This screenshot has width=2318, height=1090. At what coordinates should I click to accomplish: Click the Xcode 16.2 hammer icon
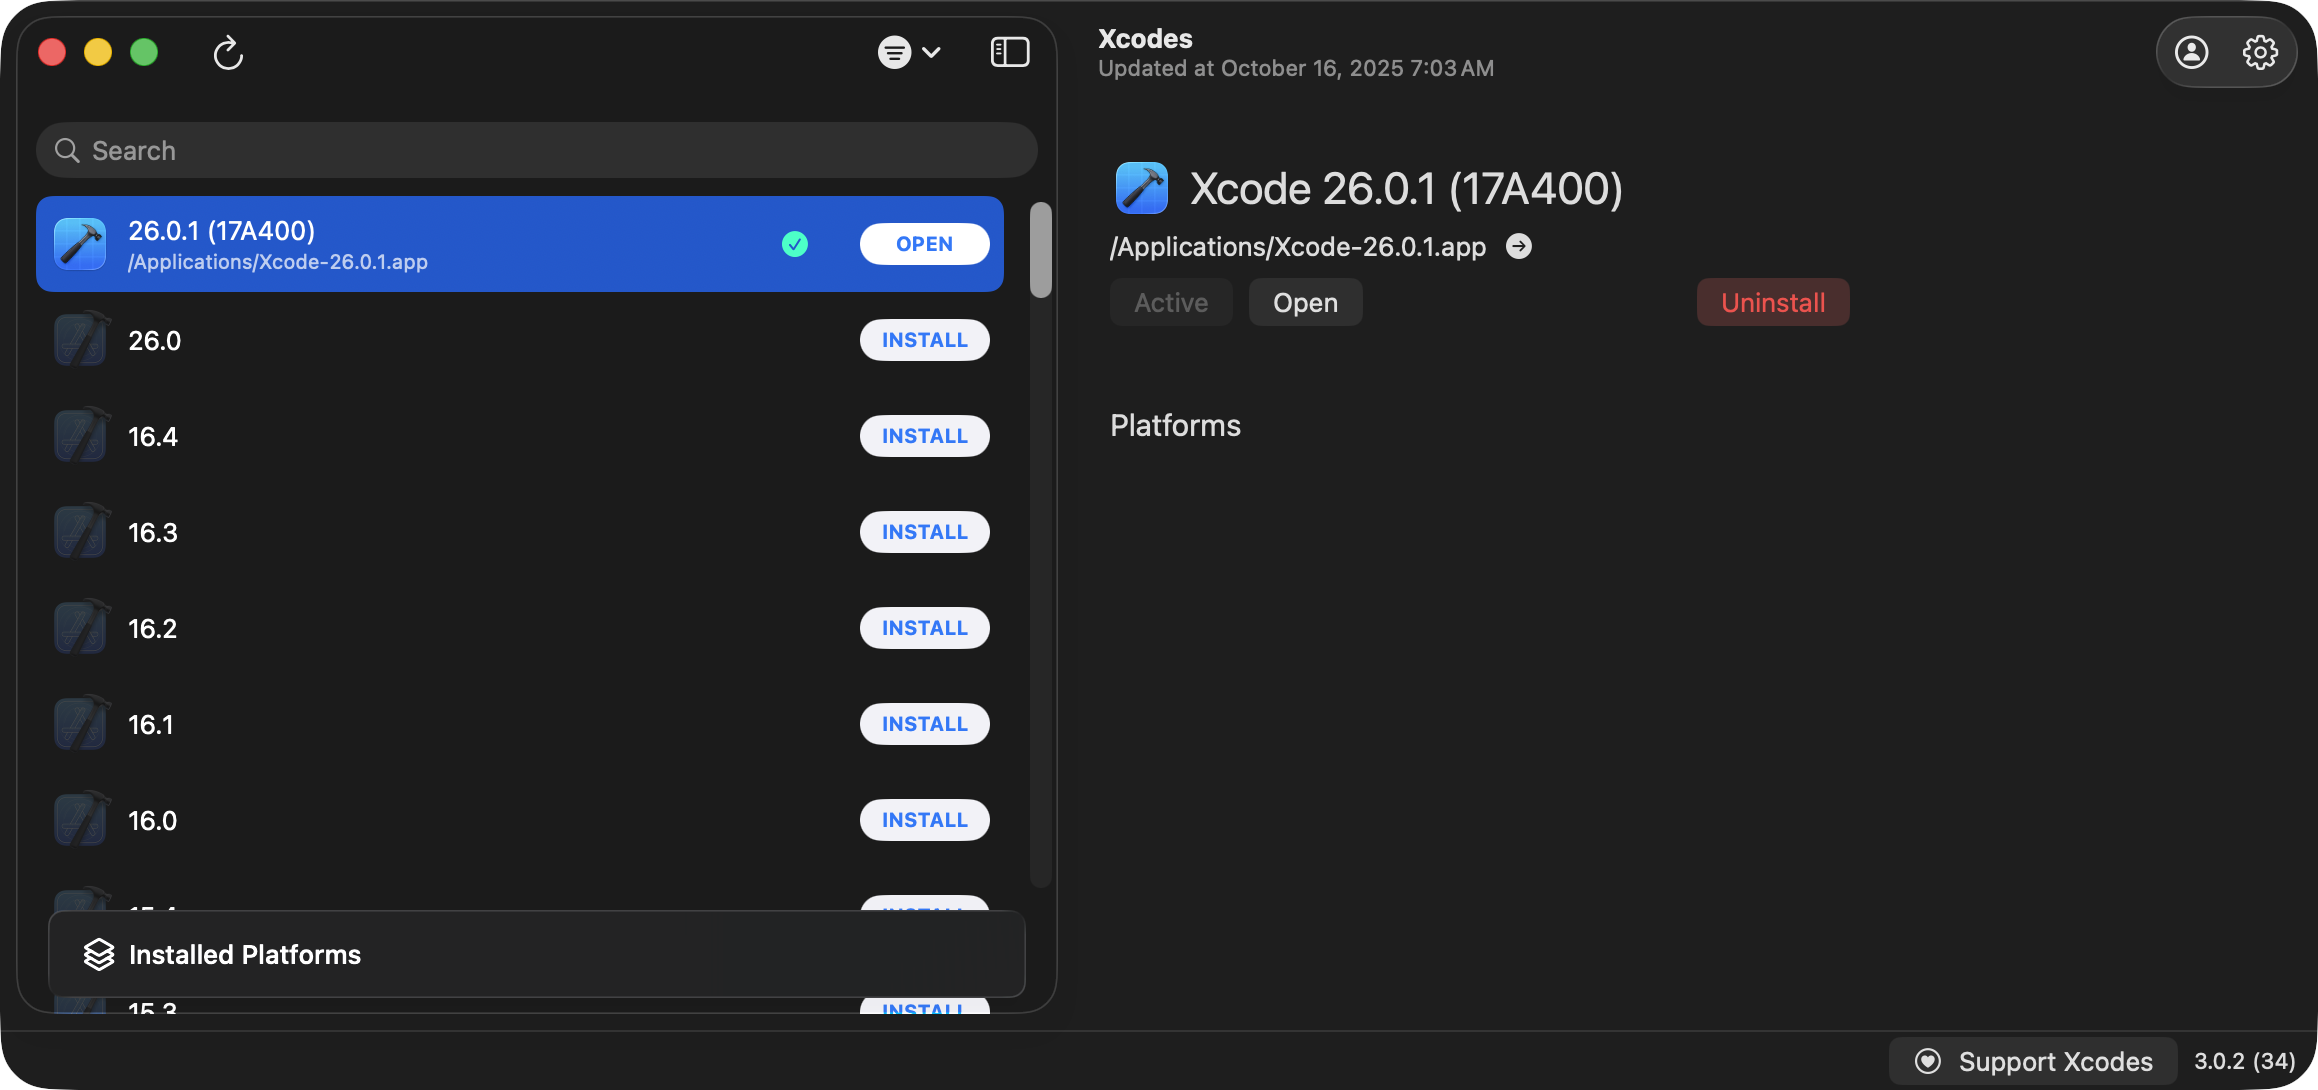tap(81, 628)
